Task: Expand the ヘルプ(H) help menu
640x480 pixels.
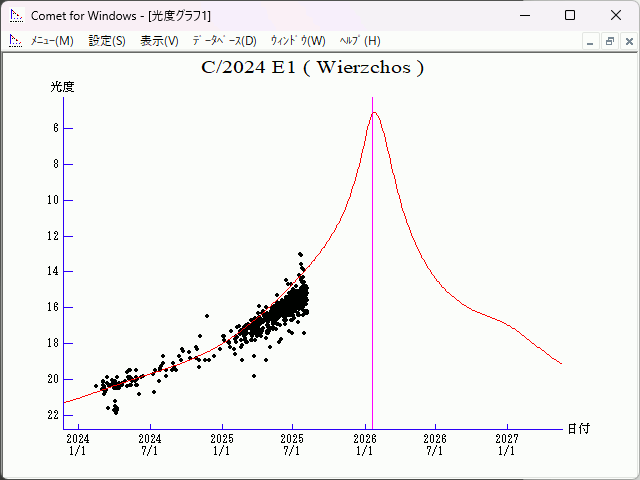Action: 360,41
